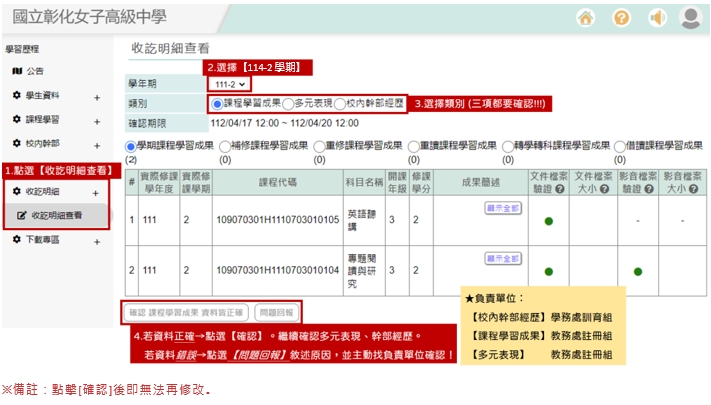This screenshot has width=711, height=405.
Task: Expand 下載專區 with its plus sign
Action: click(x=97, y=242)
